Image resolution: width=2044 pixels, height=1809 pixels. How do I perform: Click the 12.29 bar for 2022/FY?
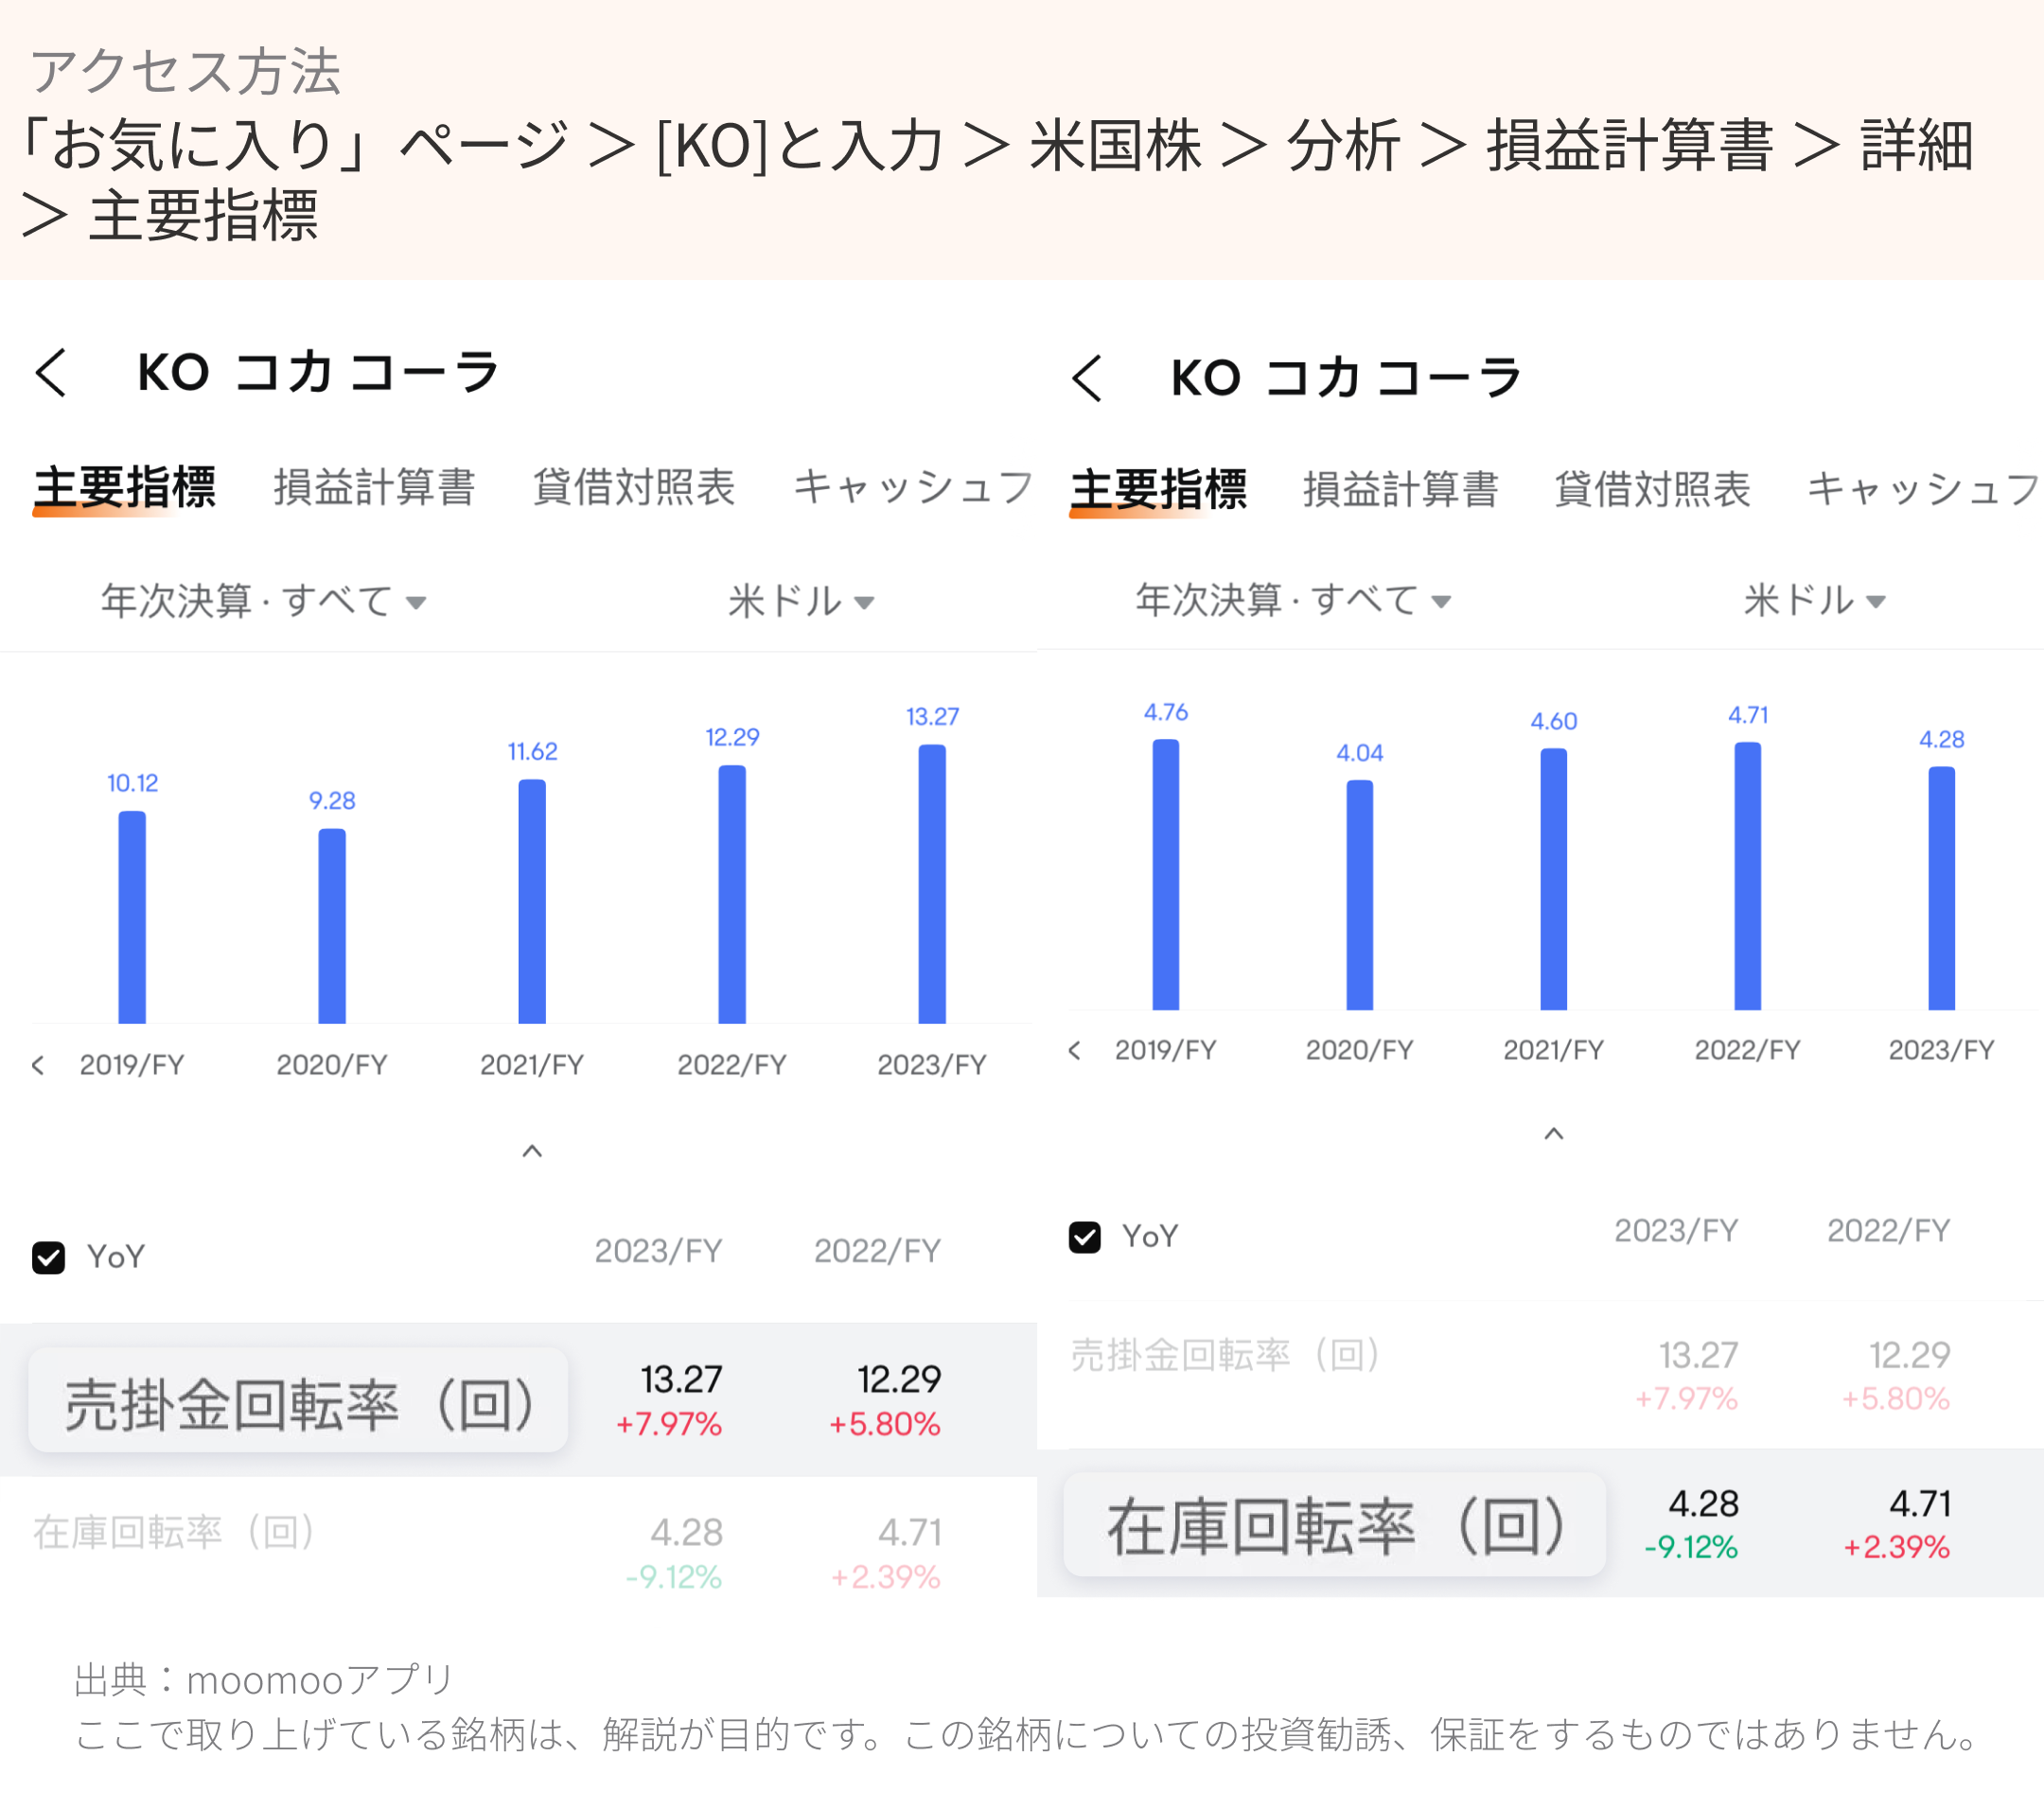click(732, 894)
